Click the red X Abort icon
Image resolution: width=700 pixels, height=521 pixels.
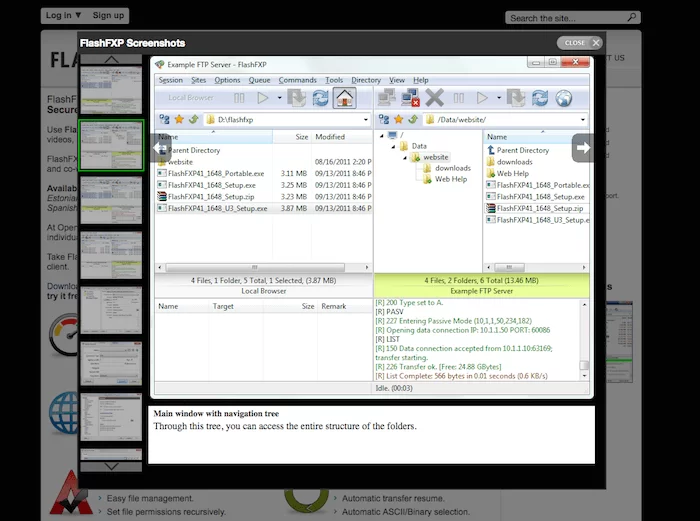point(434,98)
